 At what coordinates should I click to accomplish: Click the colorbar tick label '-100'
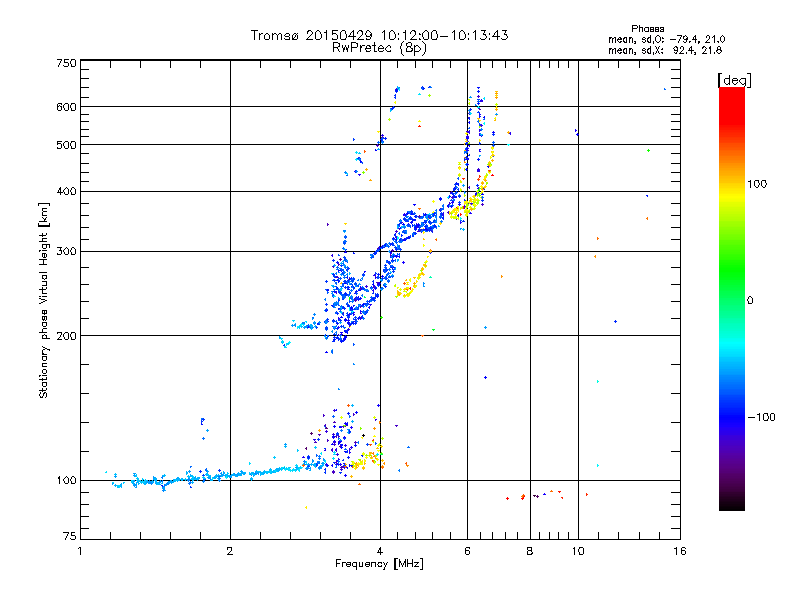coord(761,417)
